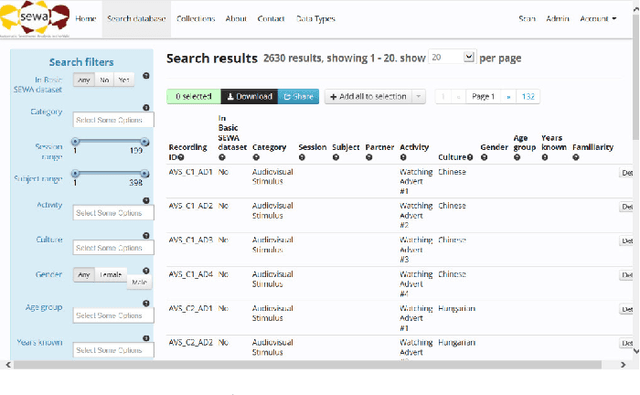Open Age group Select Some Options field
This screenshot has height=395, width=640.
point(113,315)
